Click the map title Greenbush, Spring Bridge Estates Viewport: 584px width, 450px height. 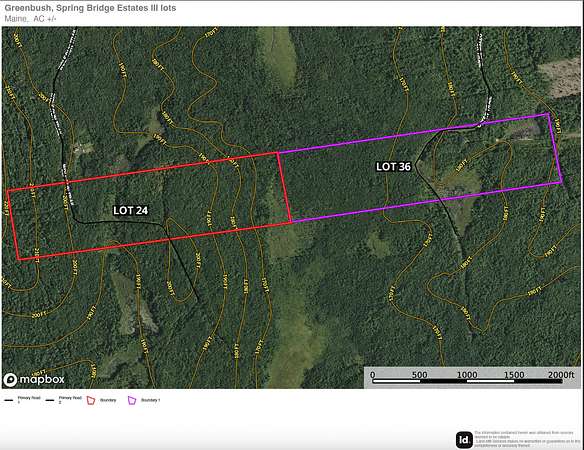pyautogui.click(x=90, y=8)
